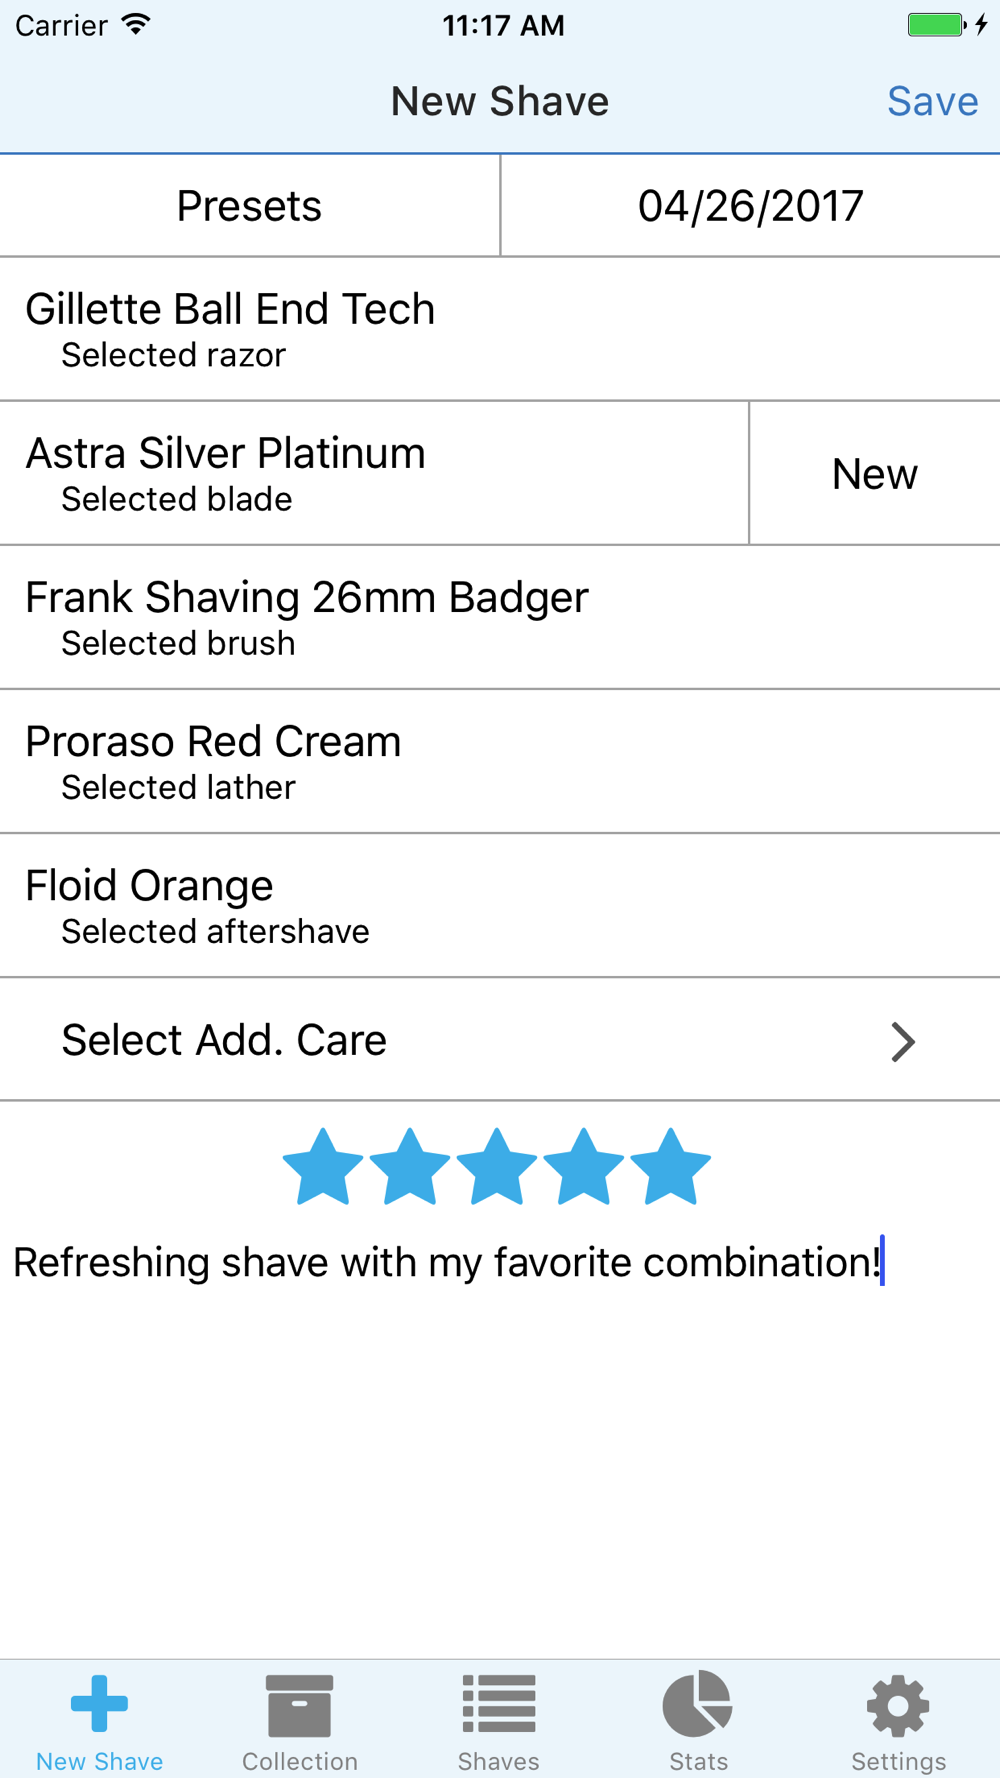
Task: Open the Collection box icon
Action: [x=299, y=1706]
